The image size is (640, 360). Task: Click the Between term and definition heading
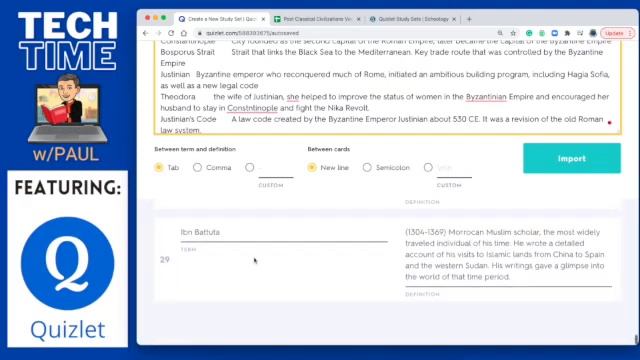[x=195, y=149]
